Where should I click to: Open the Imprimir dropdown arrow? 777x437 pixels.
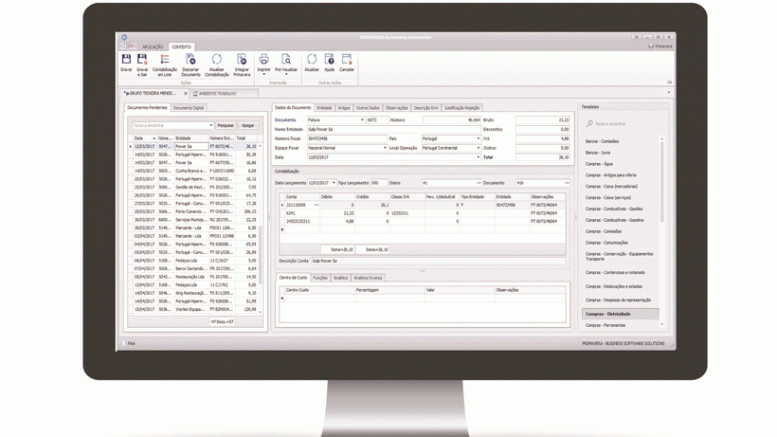(264, 75)
